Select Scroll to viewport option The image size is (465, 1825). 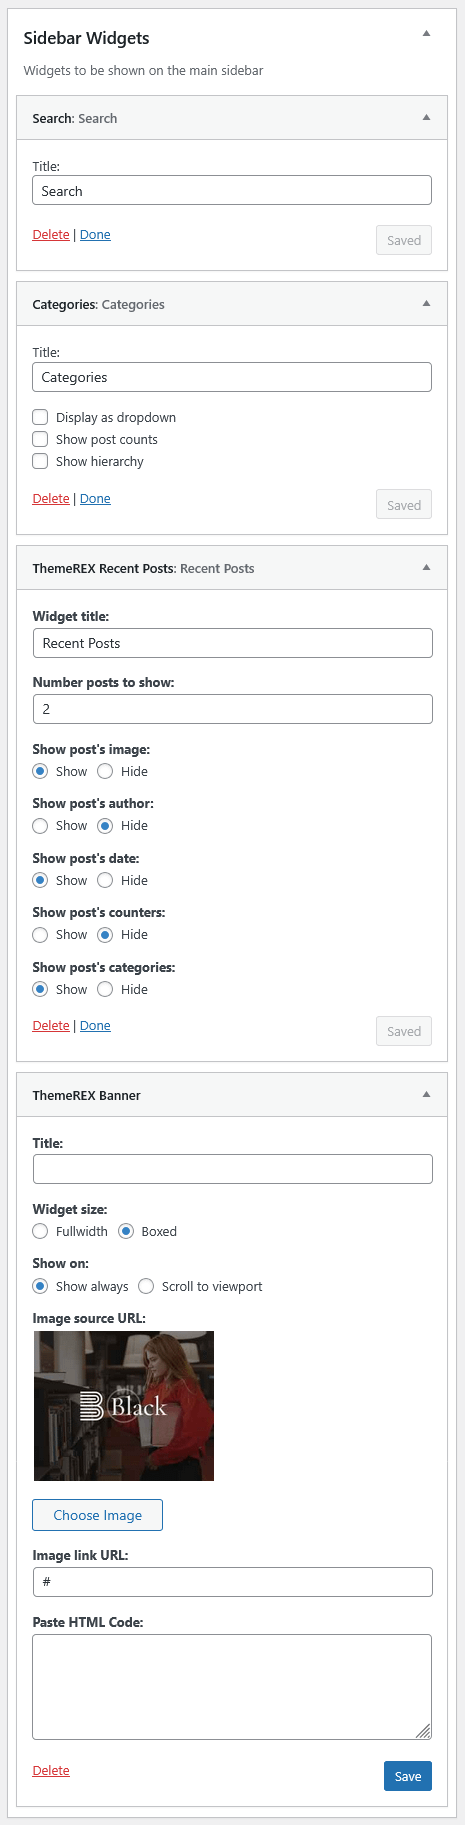click(146, 1286)
